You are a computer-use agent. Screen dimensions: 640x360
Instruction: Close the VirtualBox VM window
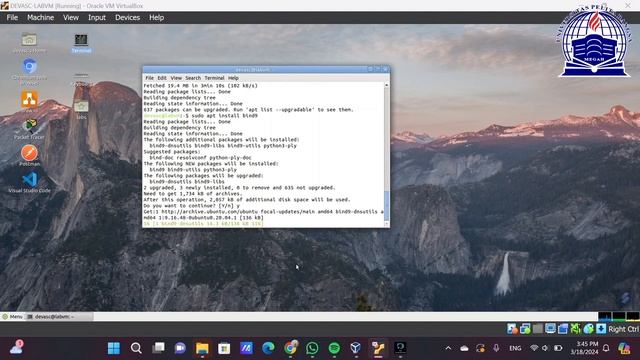627,5
